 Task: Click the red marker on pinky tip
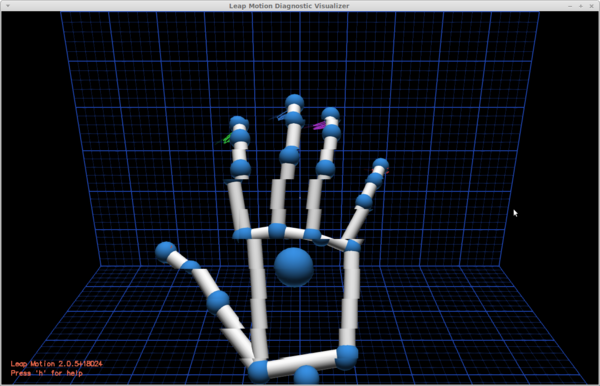point(387,171)
